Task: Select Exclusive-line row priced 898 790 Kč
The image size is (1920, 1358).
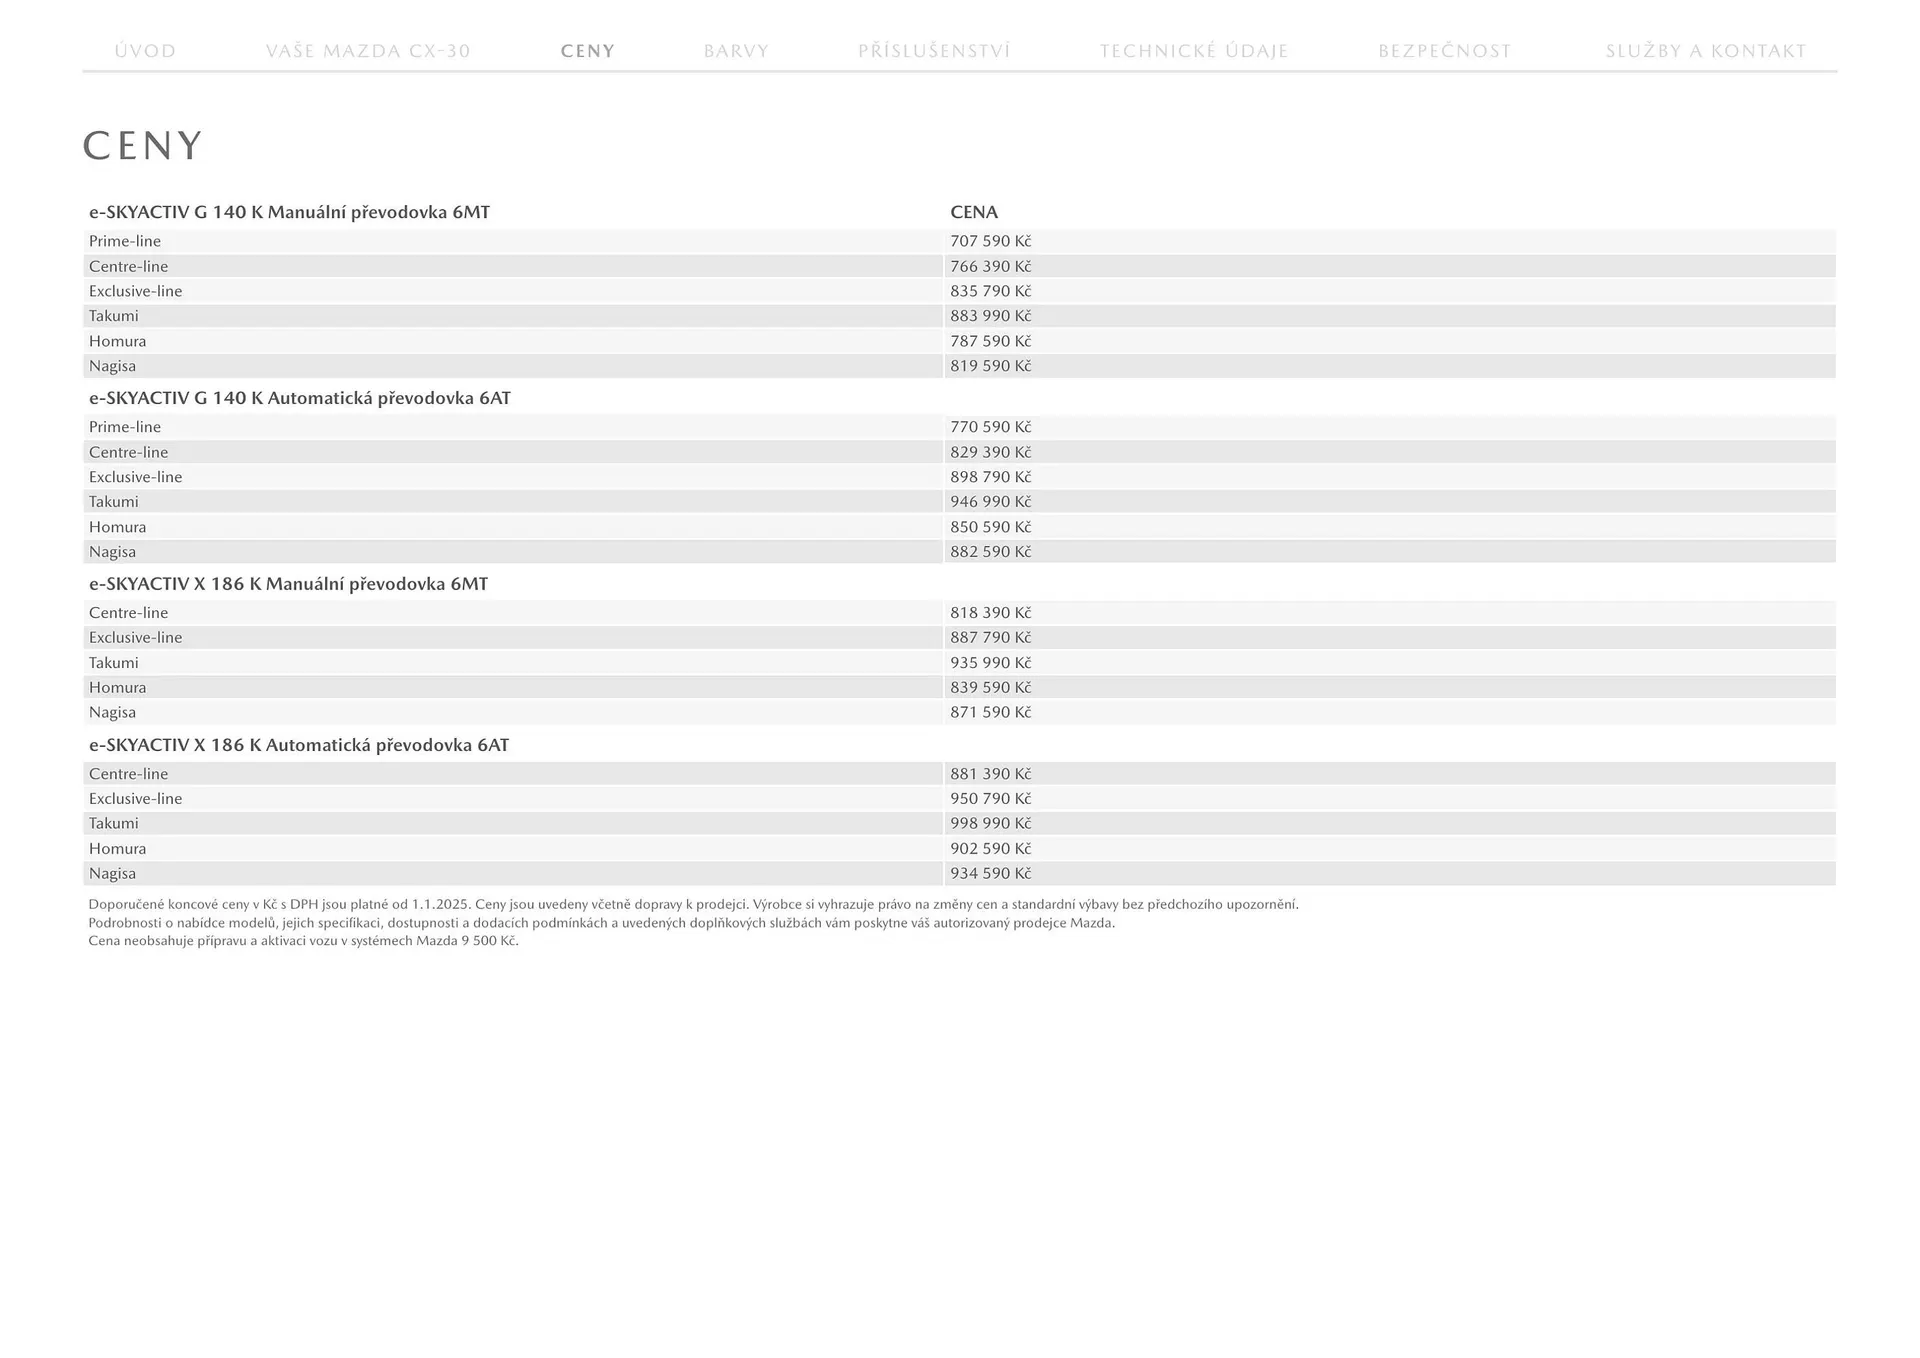Action: coord(135,477)
